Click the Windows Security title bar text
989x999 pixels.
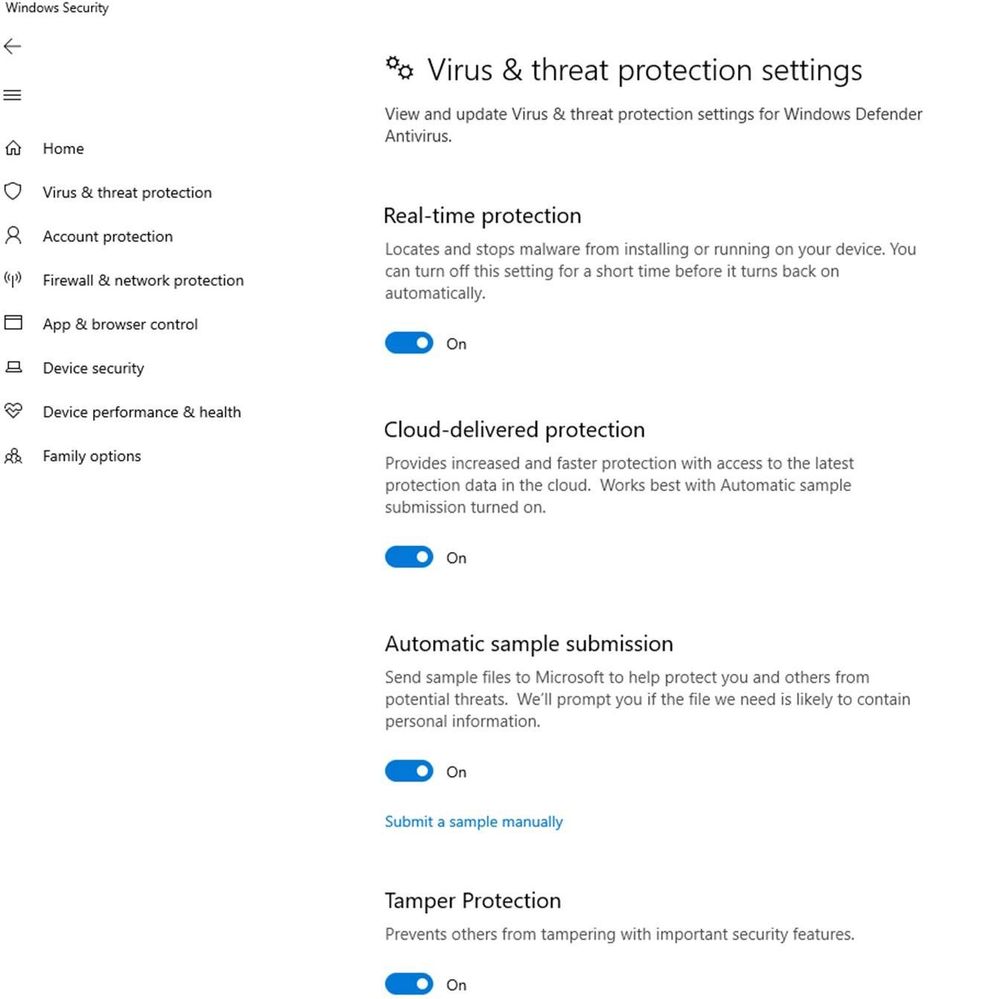pyautogui.click(x=57, y=8)
